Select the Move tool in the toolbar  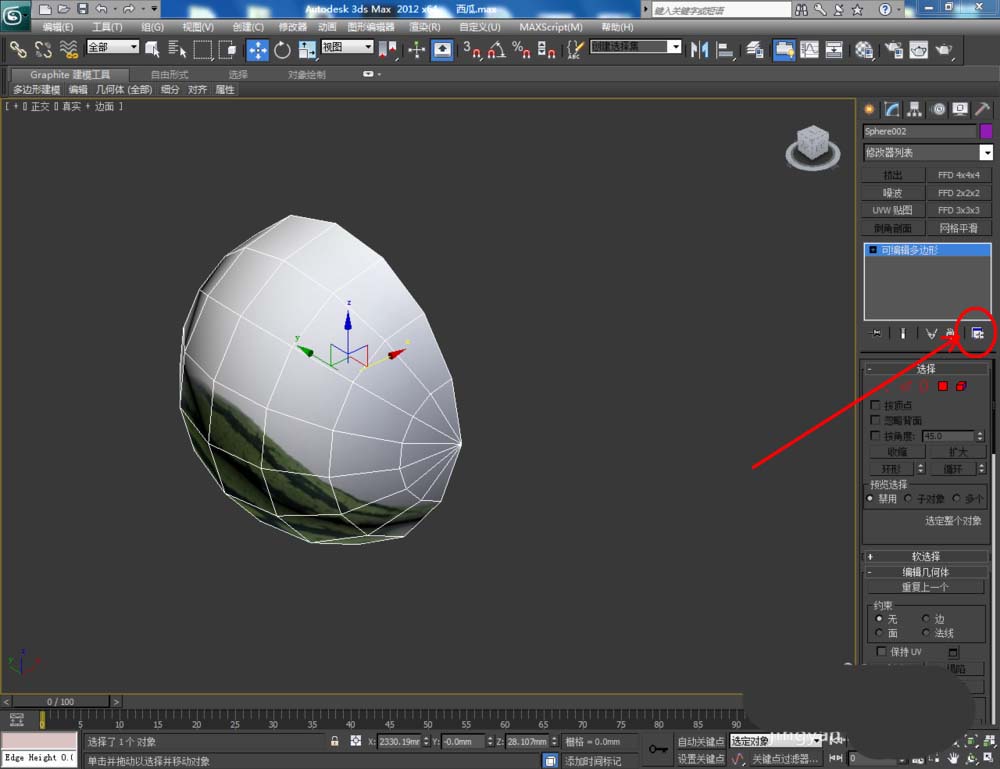[x=257, y=50]
